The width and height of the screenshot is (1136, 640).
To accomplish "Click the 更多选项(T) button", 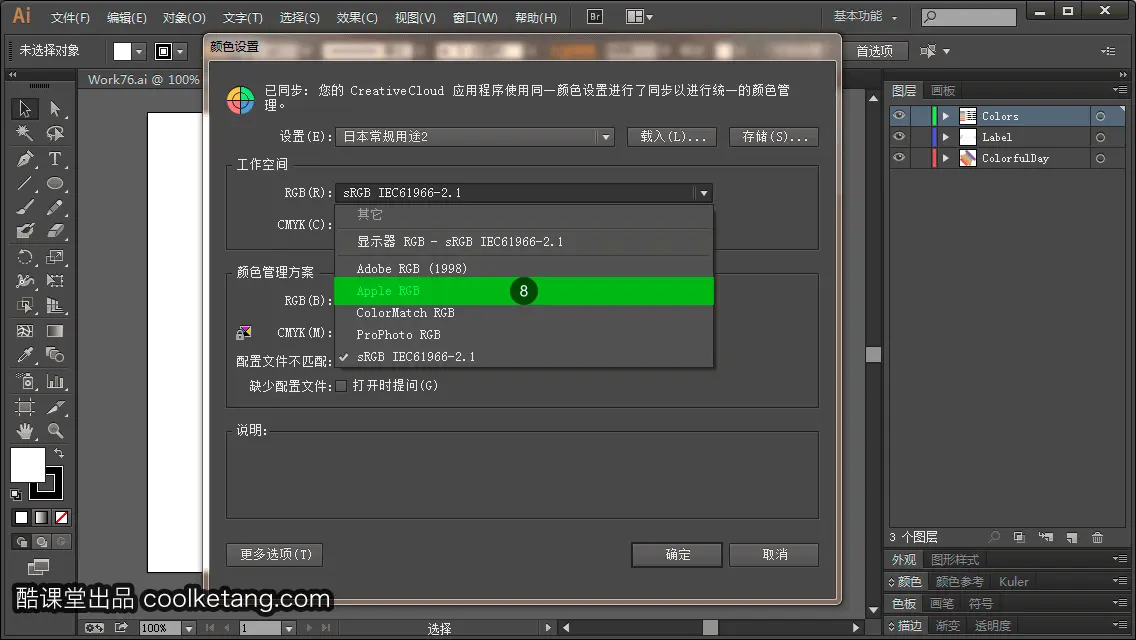I will click(x=275, y=554).
